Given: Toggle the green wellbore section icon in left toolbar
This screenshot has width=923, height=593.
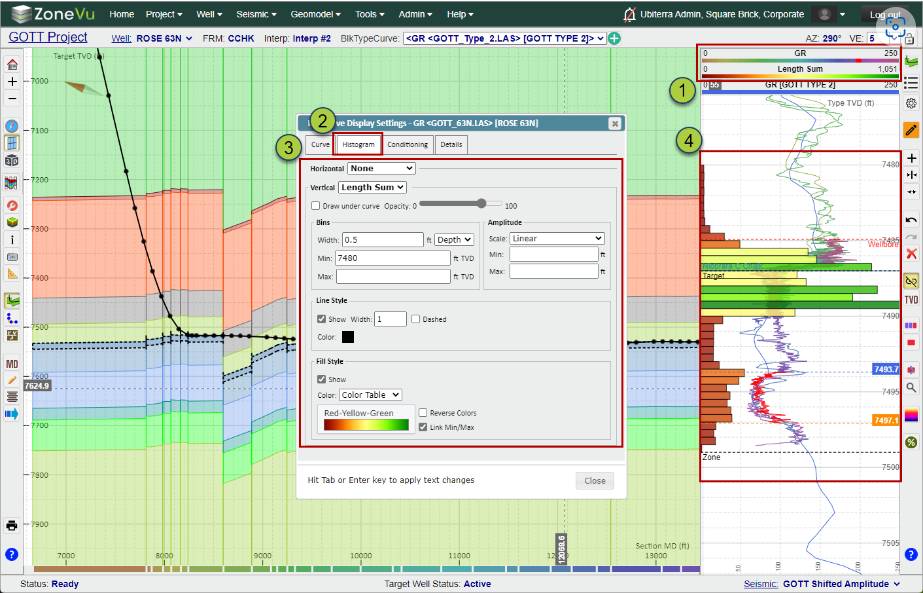Looking at the screenshot, I should tap(12, 301).
